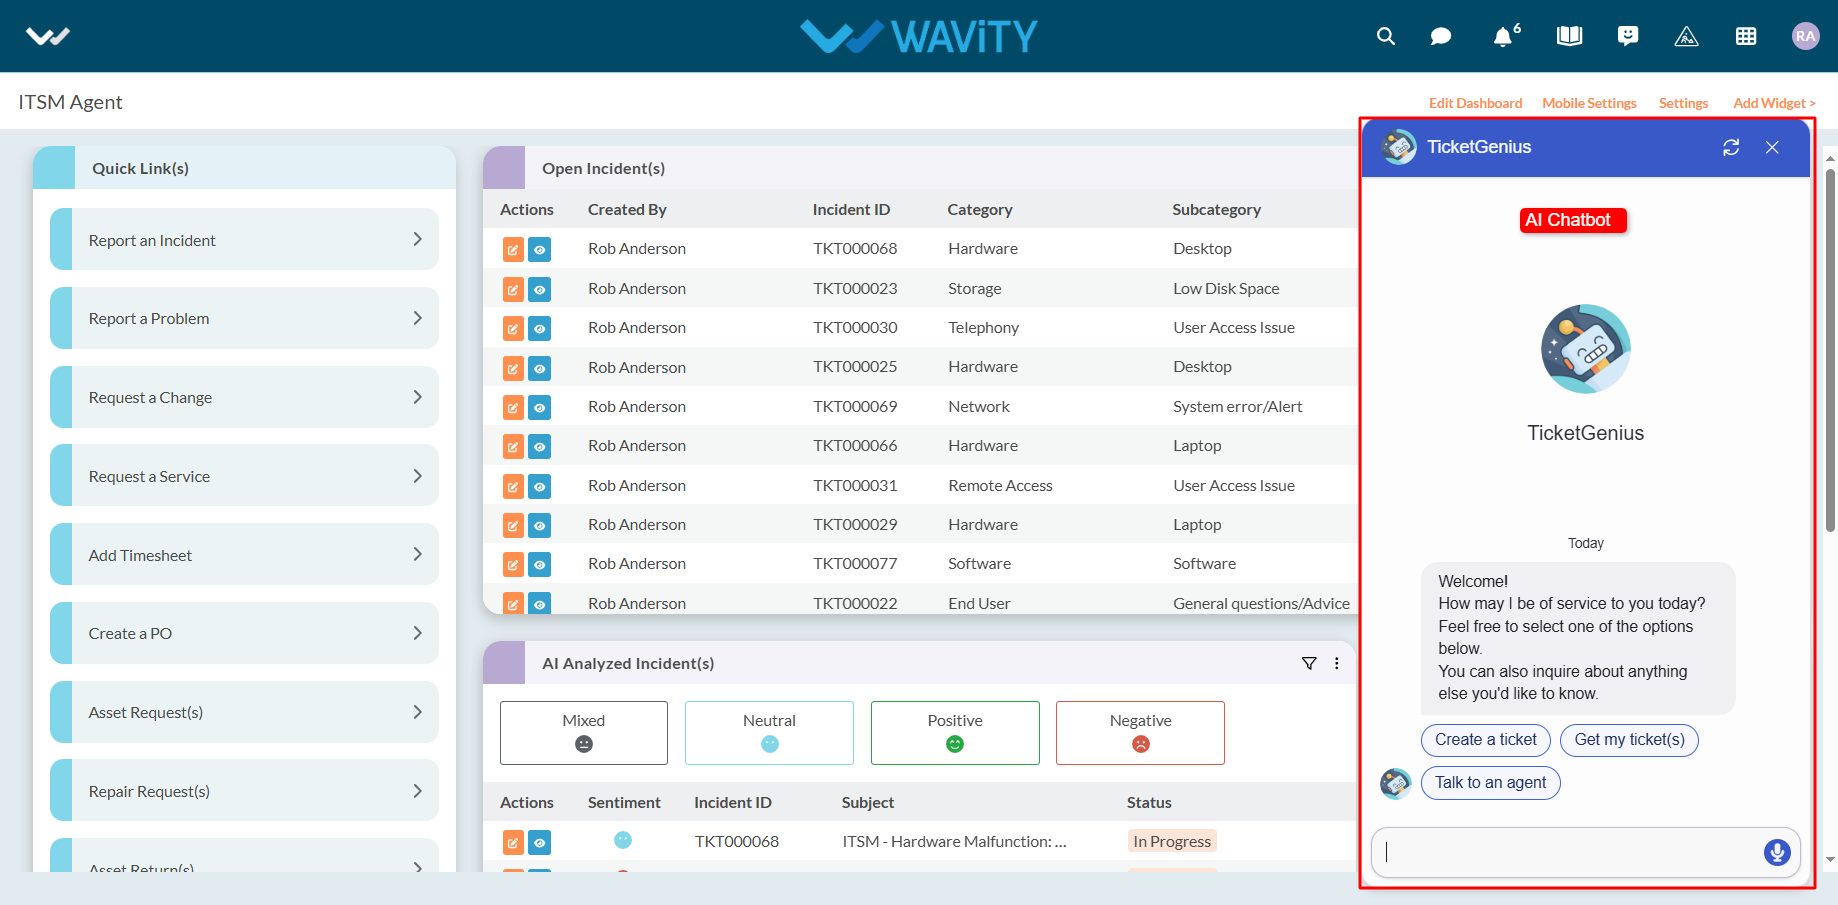
Task: Sort by Incident ID column in Open Incident(s)
Action: coord(851,210)
